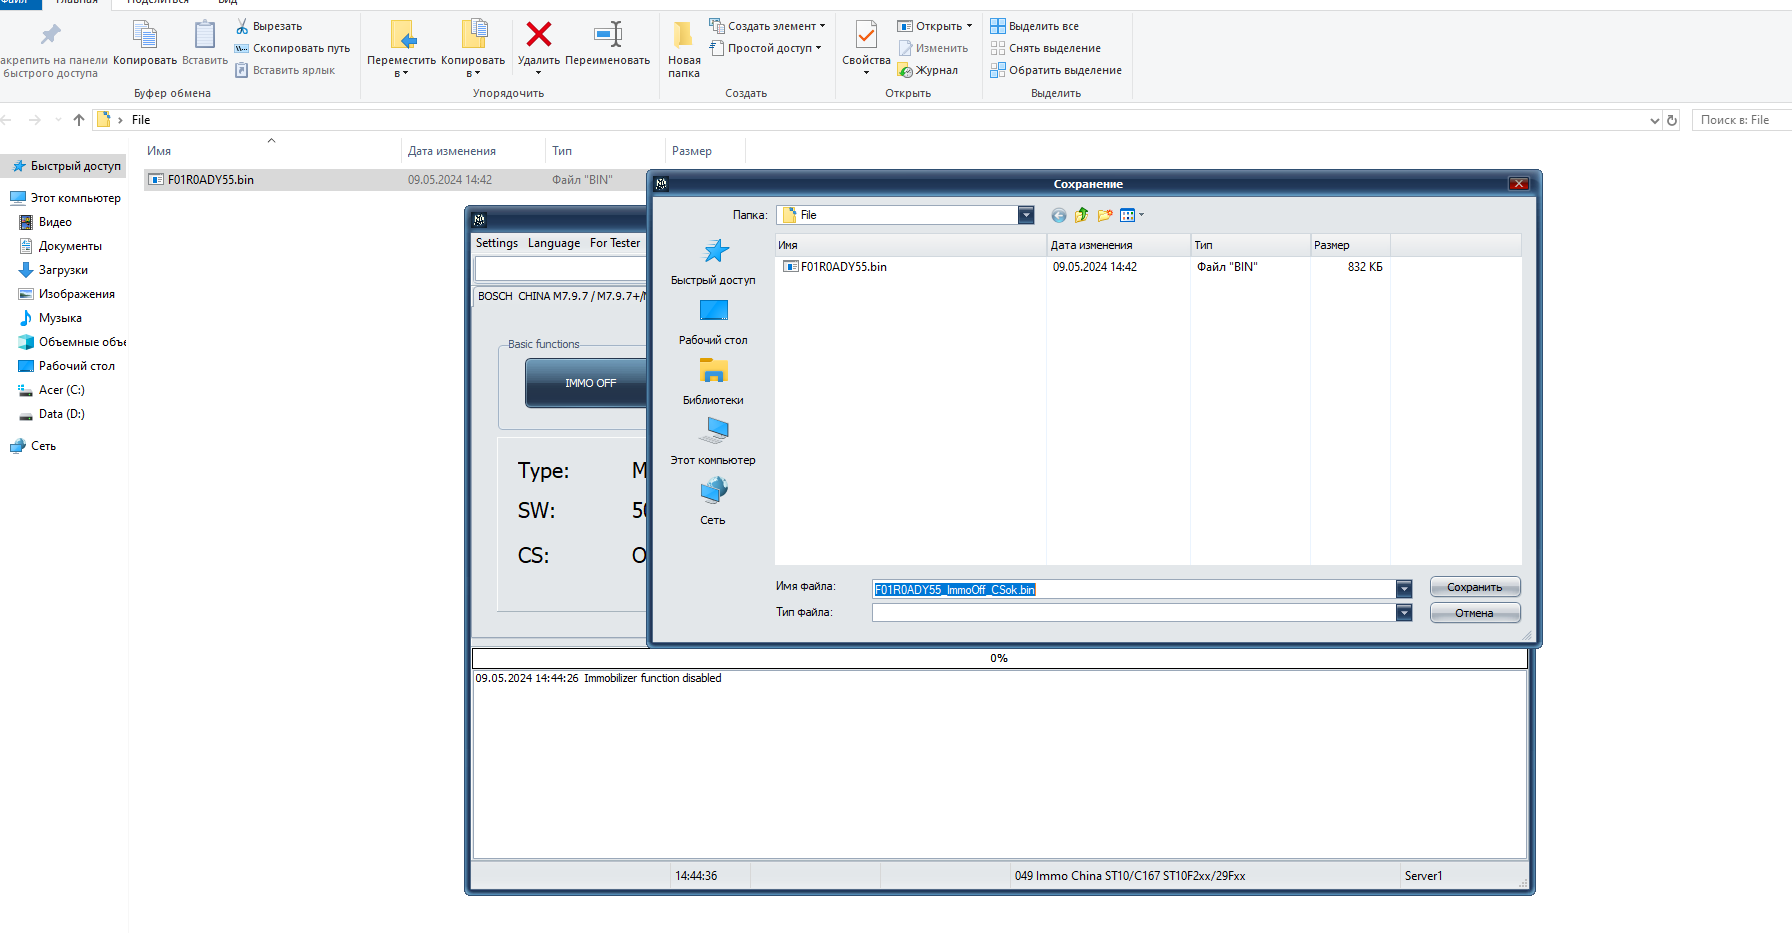Select Рабочий стол shortcut in save dialog

coord(714,322)
